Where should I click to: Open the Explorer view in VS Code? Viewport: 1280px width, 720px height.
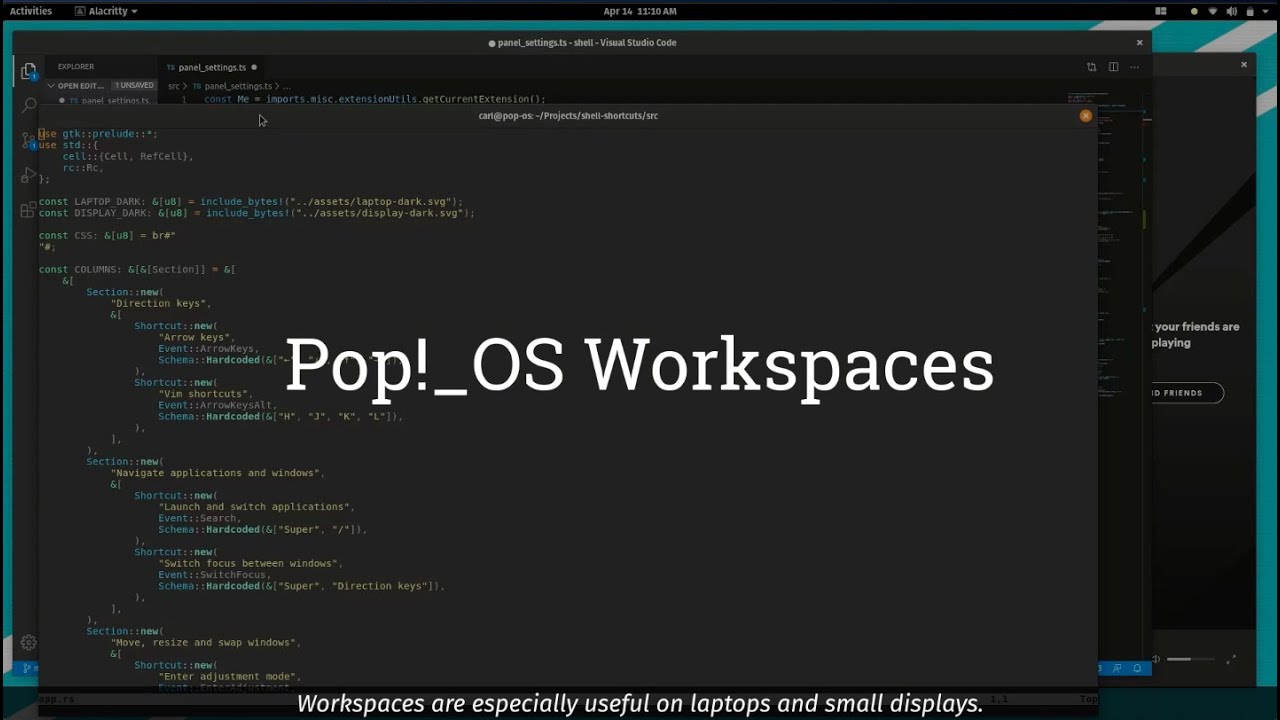click(28, 71)
